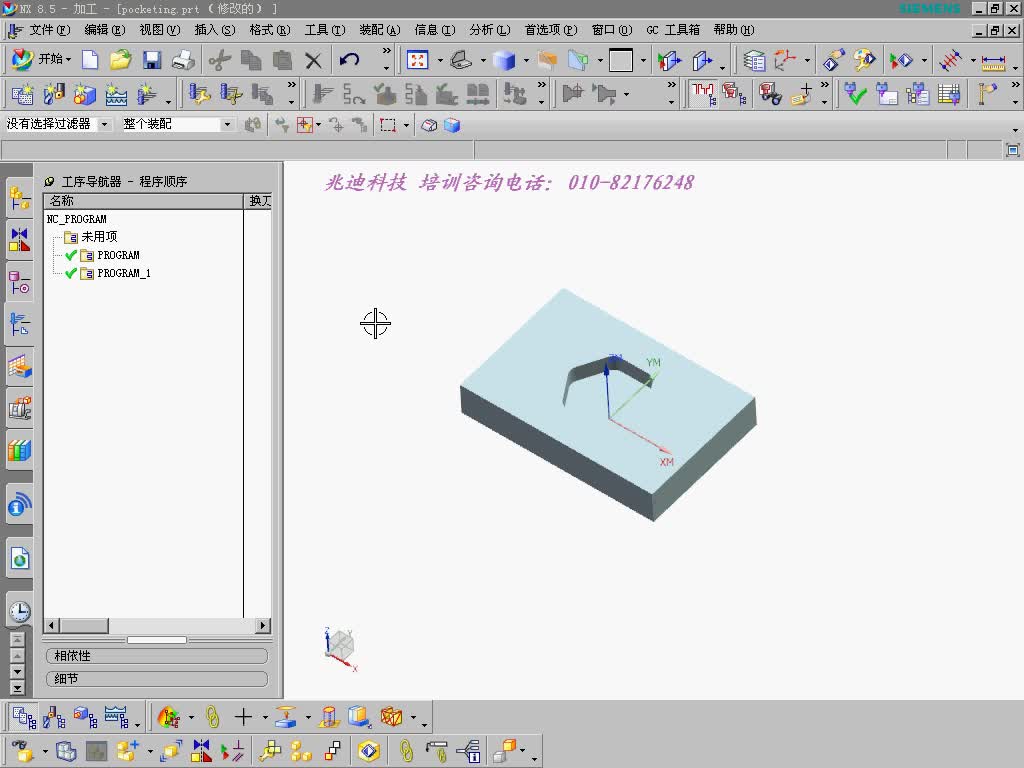
Task: Switch to Machine Tool view icon
Action: (54, 717)
